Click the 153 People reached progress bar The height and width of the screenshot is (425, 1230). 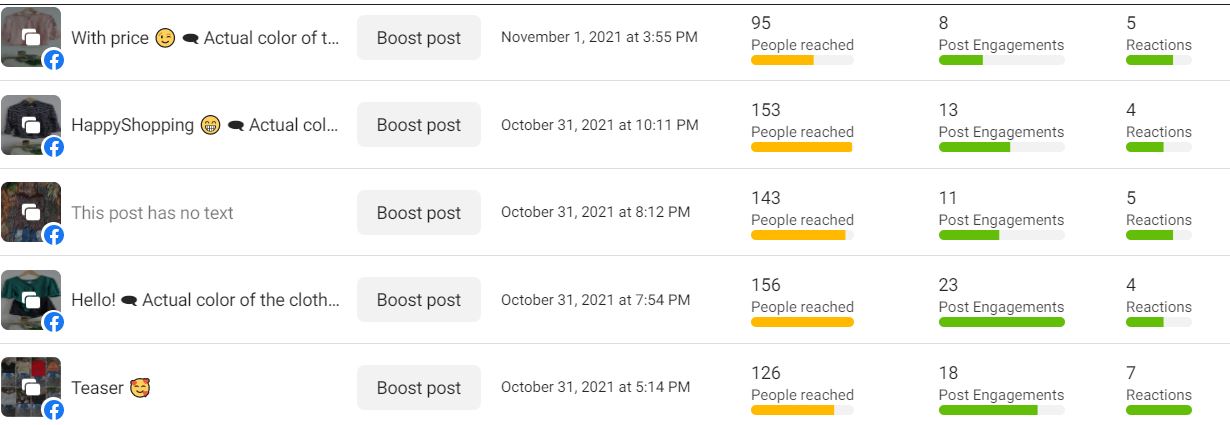(802, 148)
